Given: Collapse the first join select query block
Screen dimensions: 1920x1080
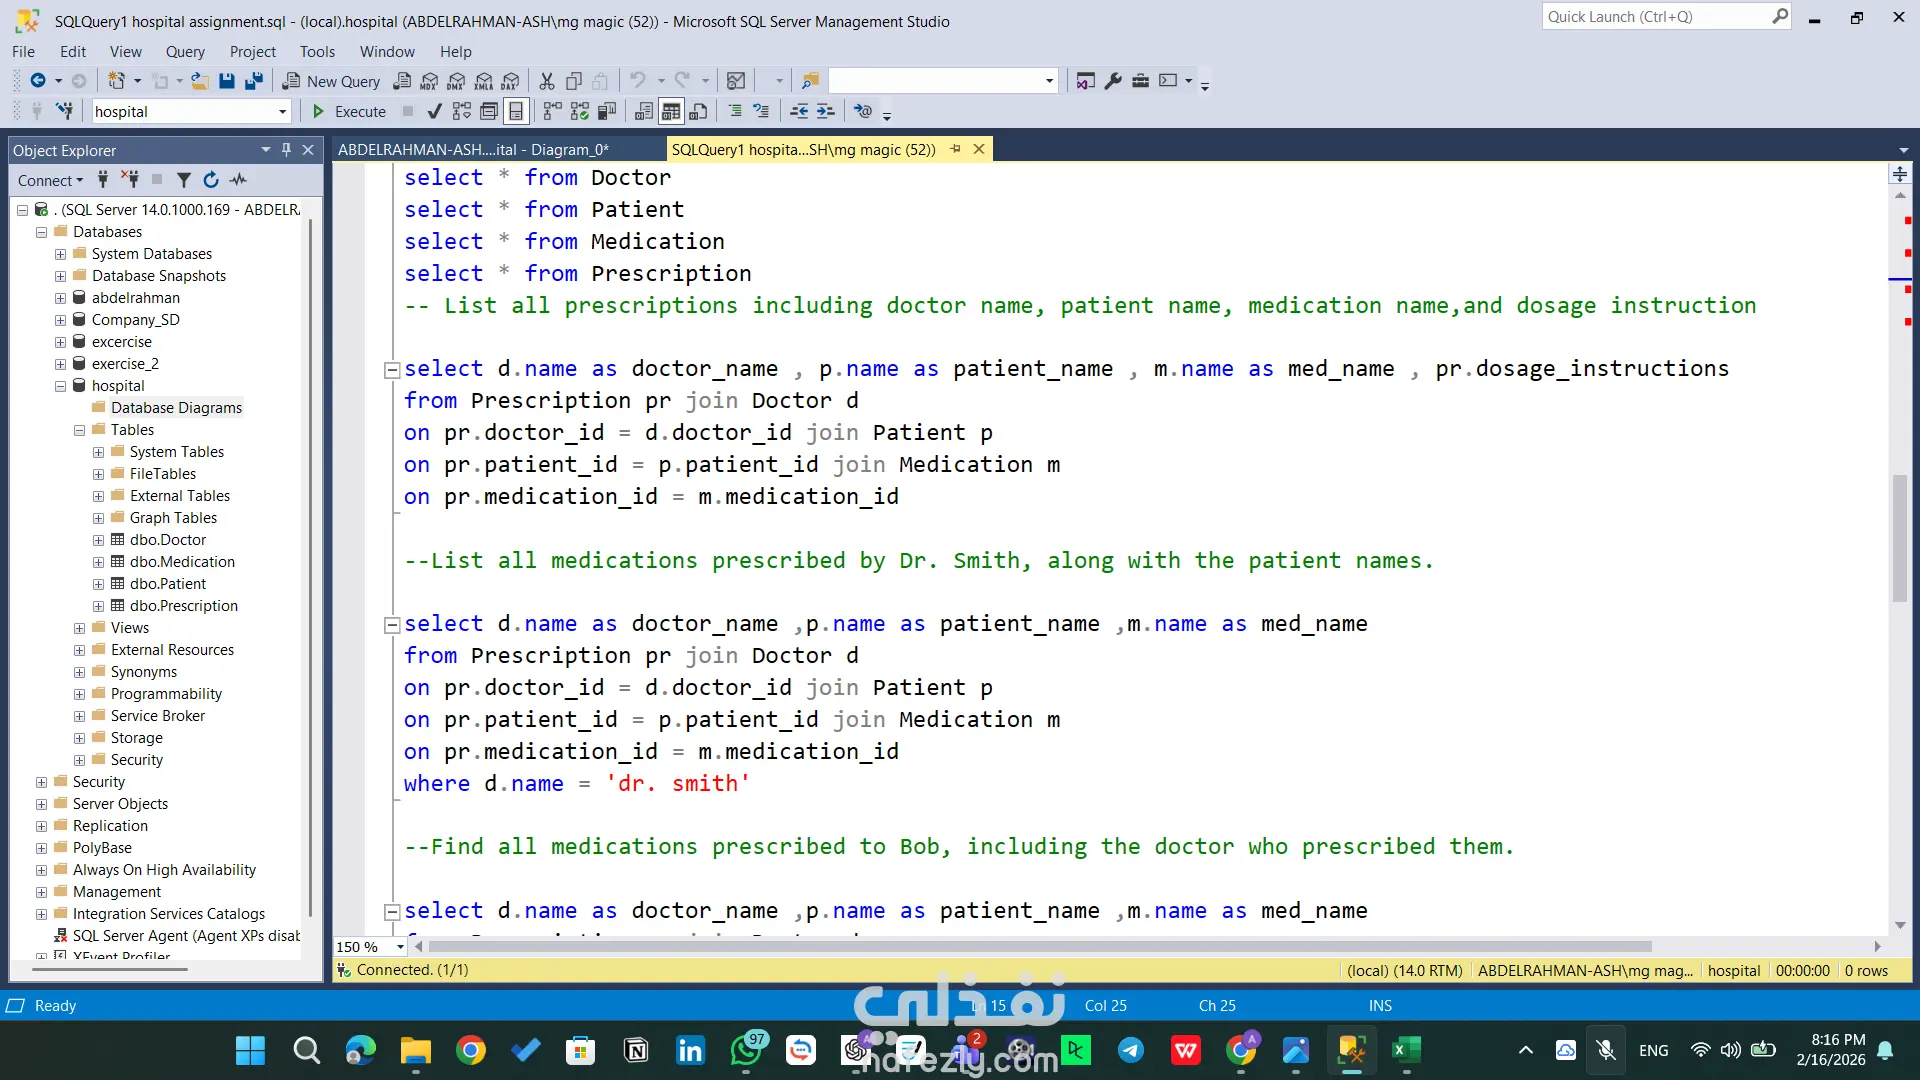Looking at the screenshot, I should click(392, 370).
